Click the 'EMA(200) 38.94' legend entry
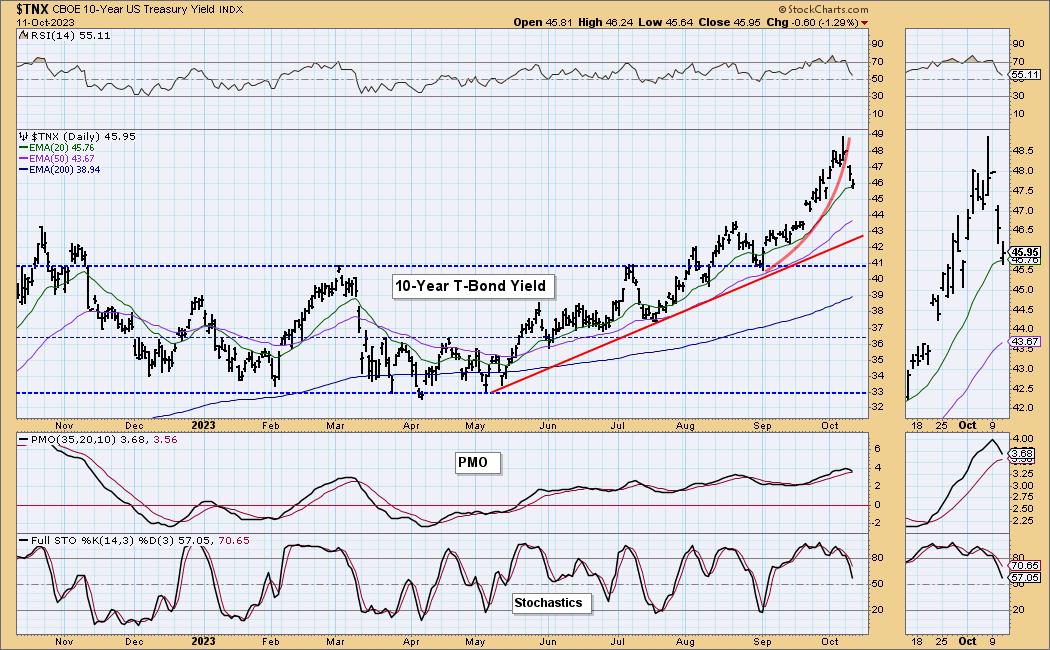 [65, 170]
